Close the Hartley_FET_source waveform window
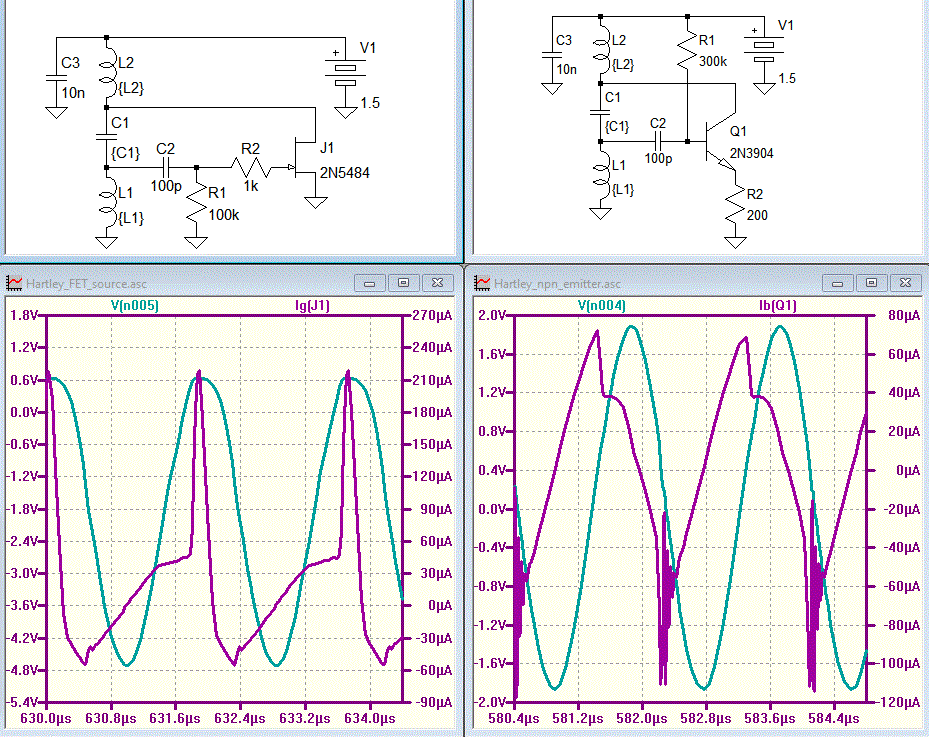 [x=437, y=283]
